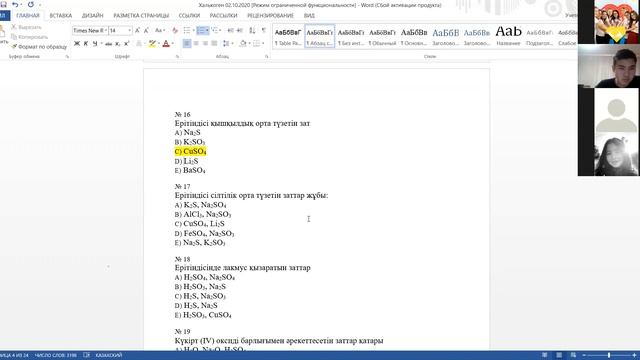
Task: Switch to ДИЗАЙН tab
Action: 93,16
